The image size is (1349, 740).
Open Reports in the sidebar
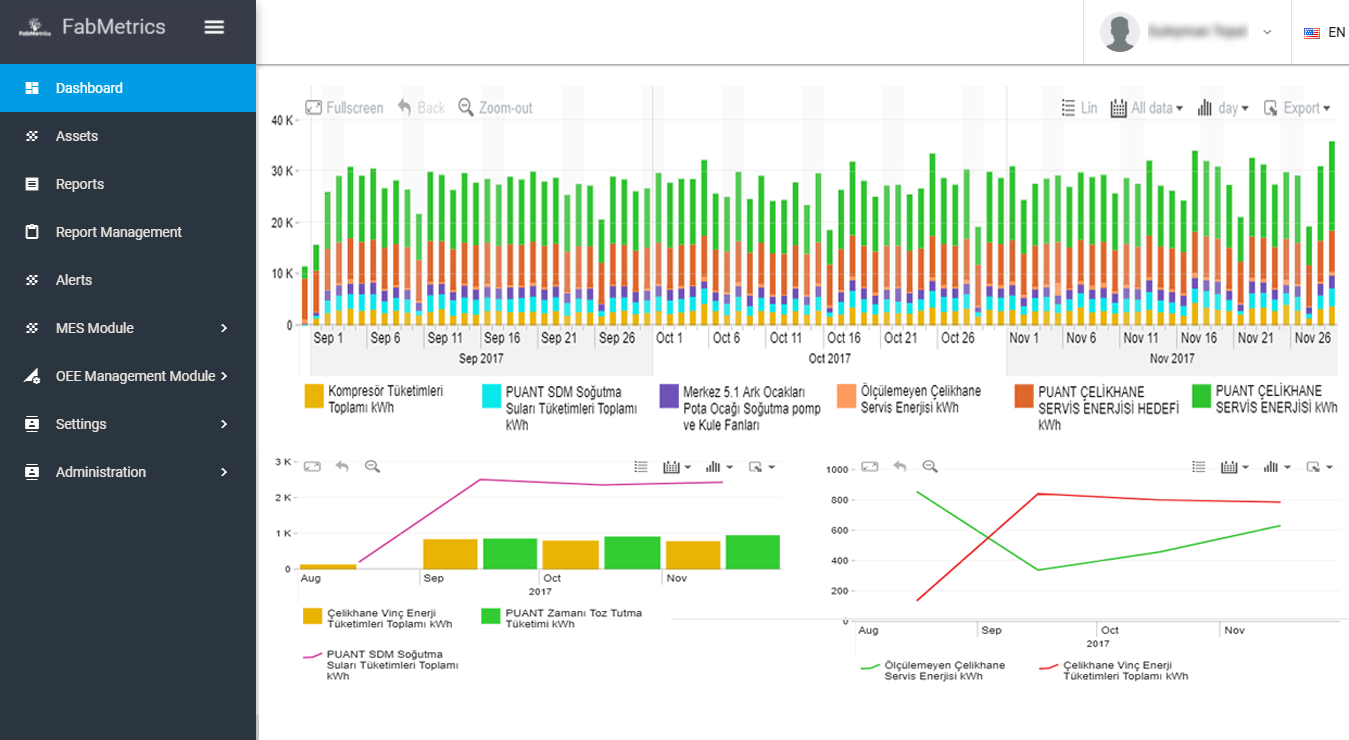80,184
